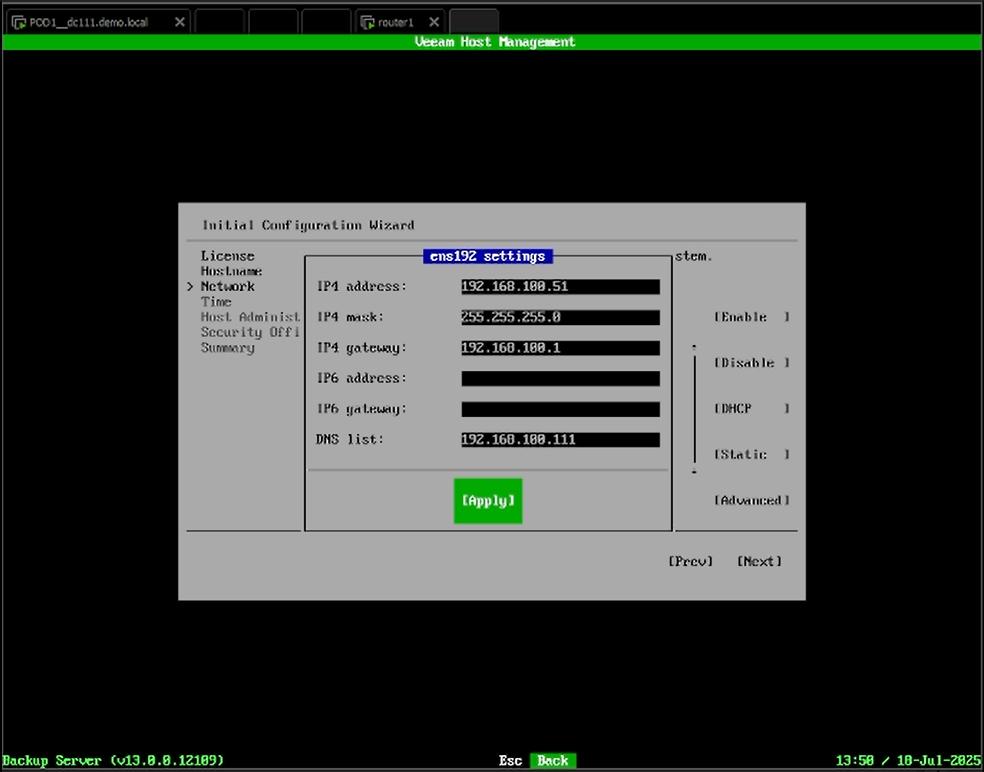Close the router1 tab
Image resolution: width=984 pixels, height=772 pixels.
tap(432, 22)
